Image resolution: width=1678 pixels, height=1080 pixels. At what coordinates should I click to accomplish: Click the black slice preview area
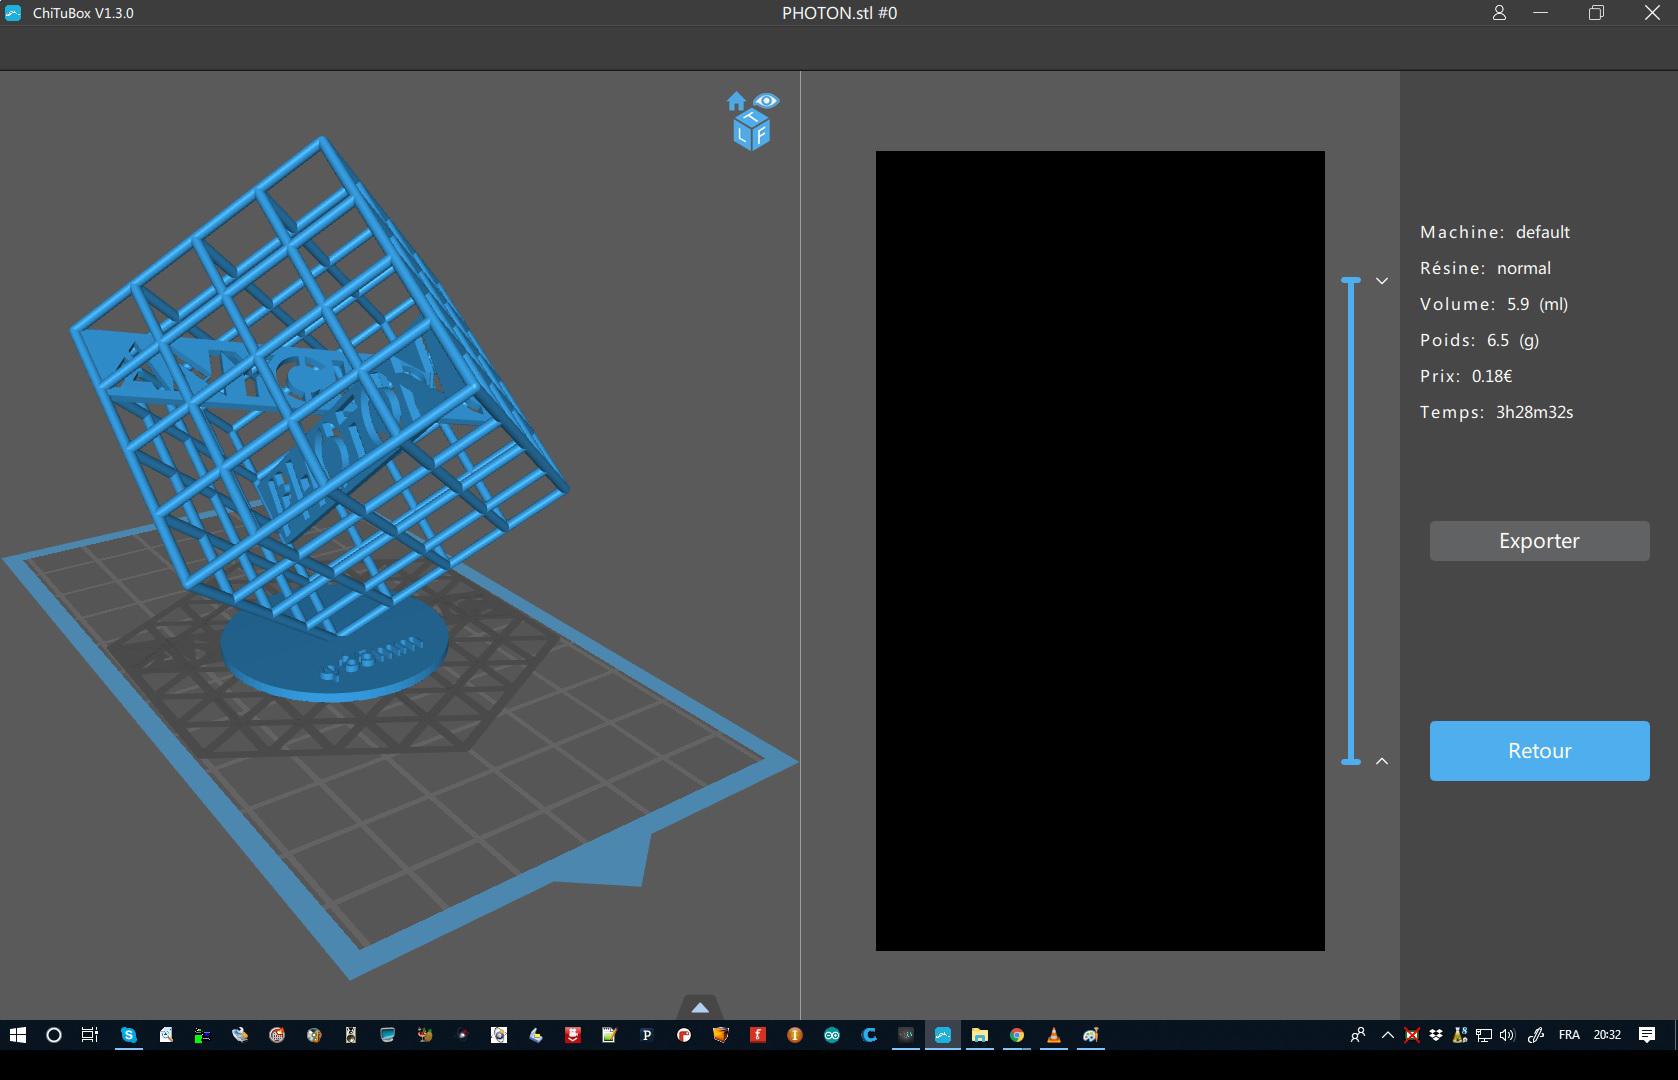click(x=1100, y=551)
